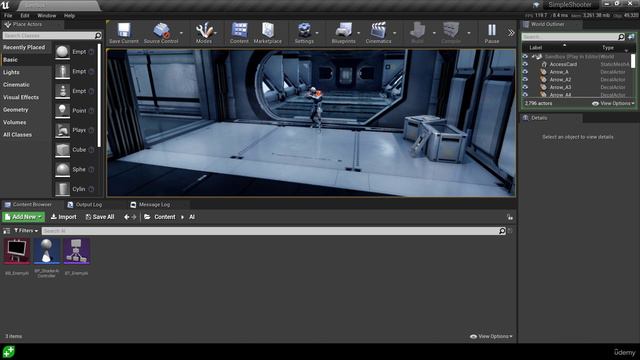This screenshot has width=640, height=360.
Task: Open the Edit menu
Action: (x=25, y=16)
